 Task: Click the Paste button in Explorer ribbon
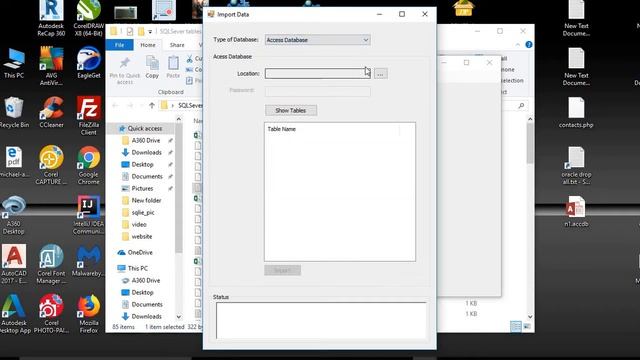[x=173, y=67]
